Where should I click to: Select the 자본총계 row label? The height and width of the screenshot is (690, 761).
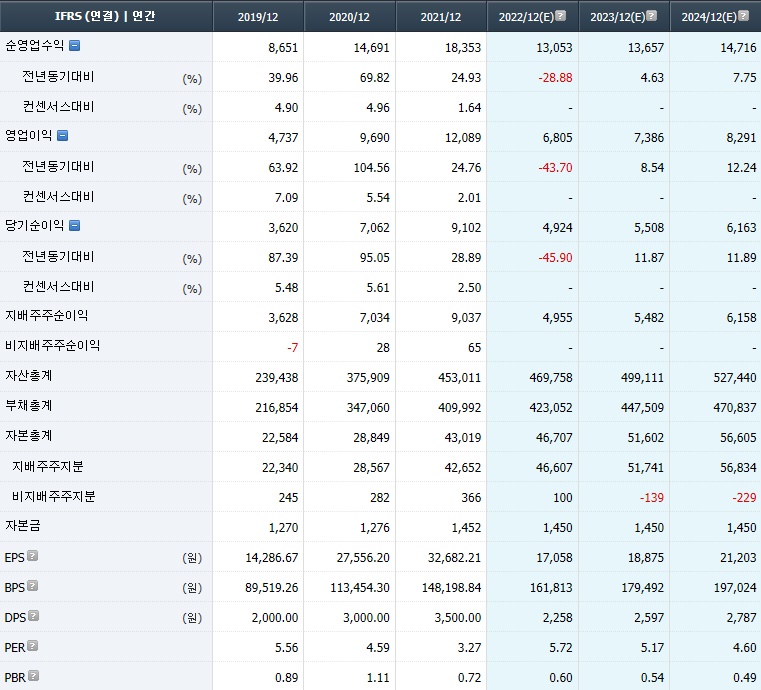point(29,436)
